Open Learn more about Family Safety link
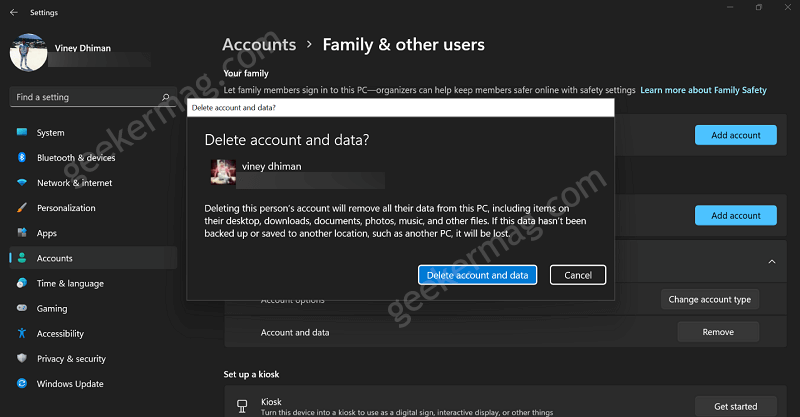This screenshot has width=800, height=417. 704,90
